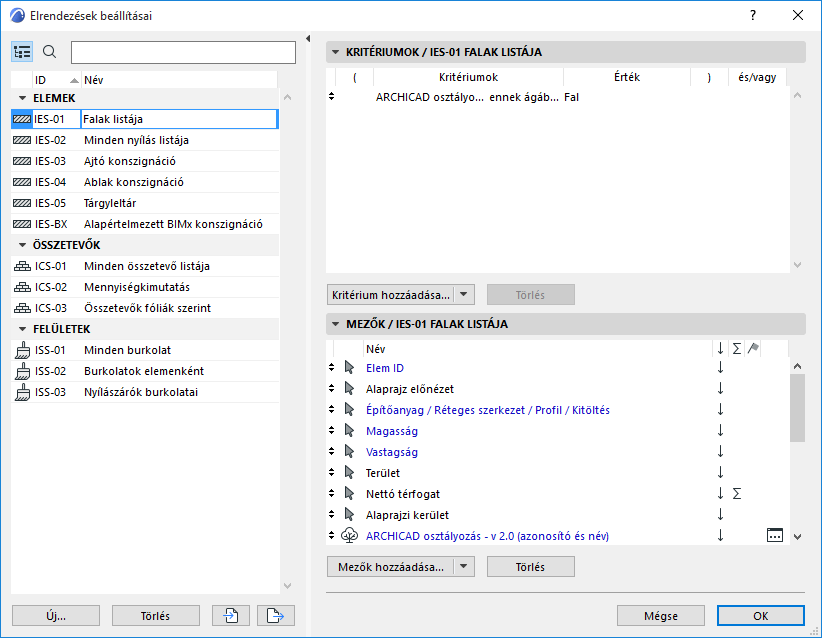Click the Mezők hozzáadása button
This screenshot has width=822, height=638.
(x=391, y=567)
